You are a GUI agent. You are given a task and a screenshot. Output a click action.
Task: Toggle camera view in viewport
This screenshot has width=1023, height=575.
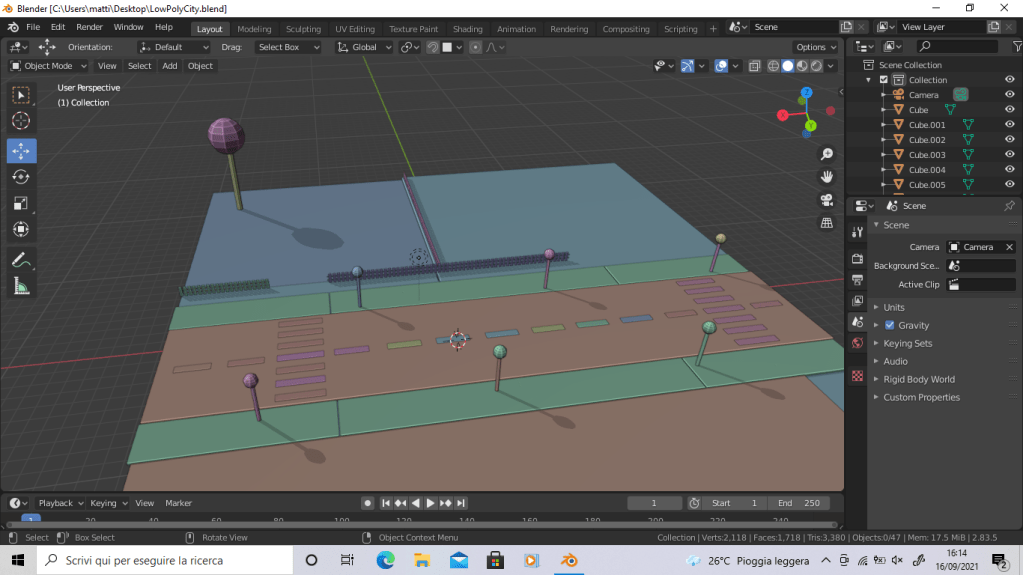pyautogui.click(x=827, y=199)
